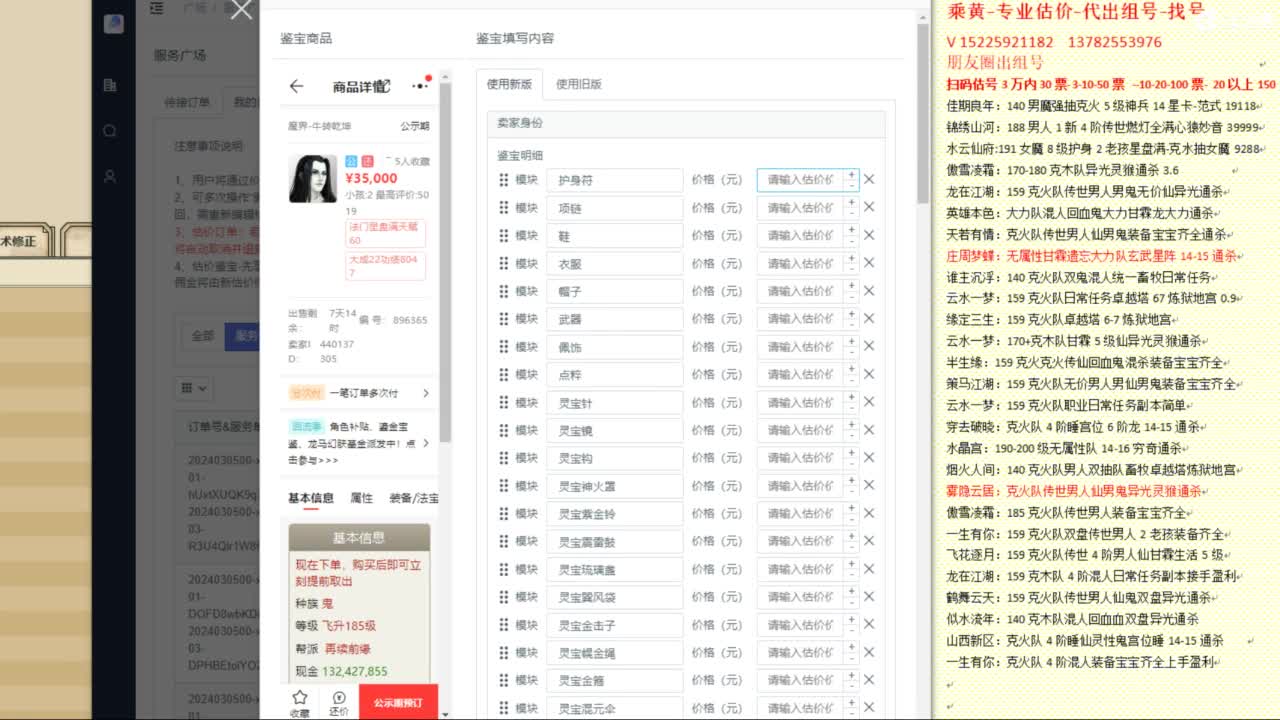1280x720 pixels.
Task: Delete the 灵宝金箍 row with its X
Action: [869, 680]
